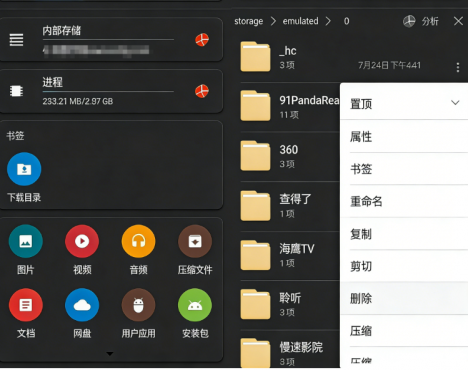Go to 0 in the breadcrumb path
468x370 pixels.
tap(347, 21)
